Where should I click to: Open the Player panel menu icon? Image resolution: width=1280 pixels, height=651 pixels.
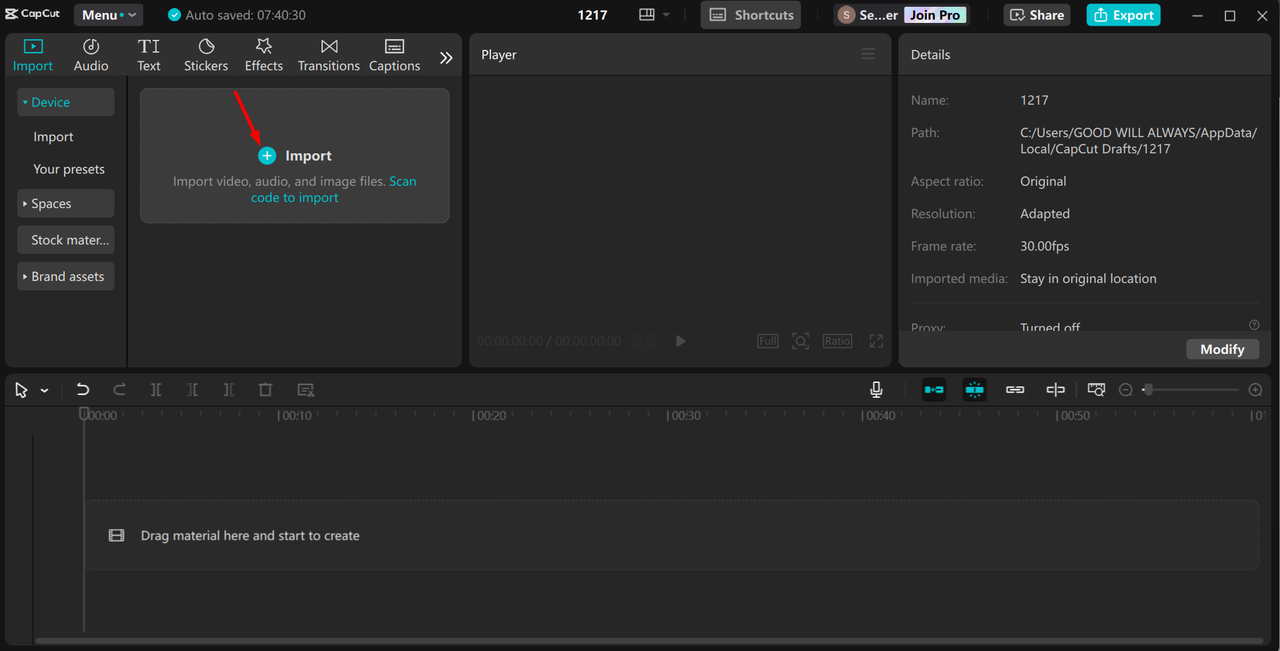coord(868,54)
